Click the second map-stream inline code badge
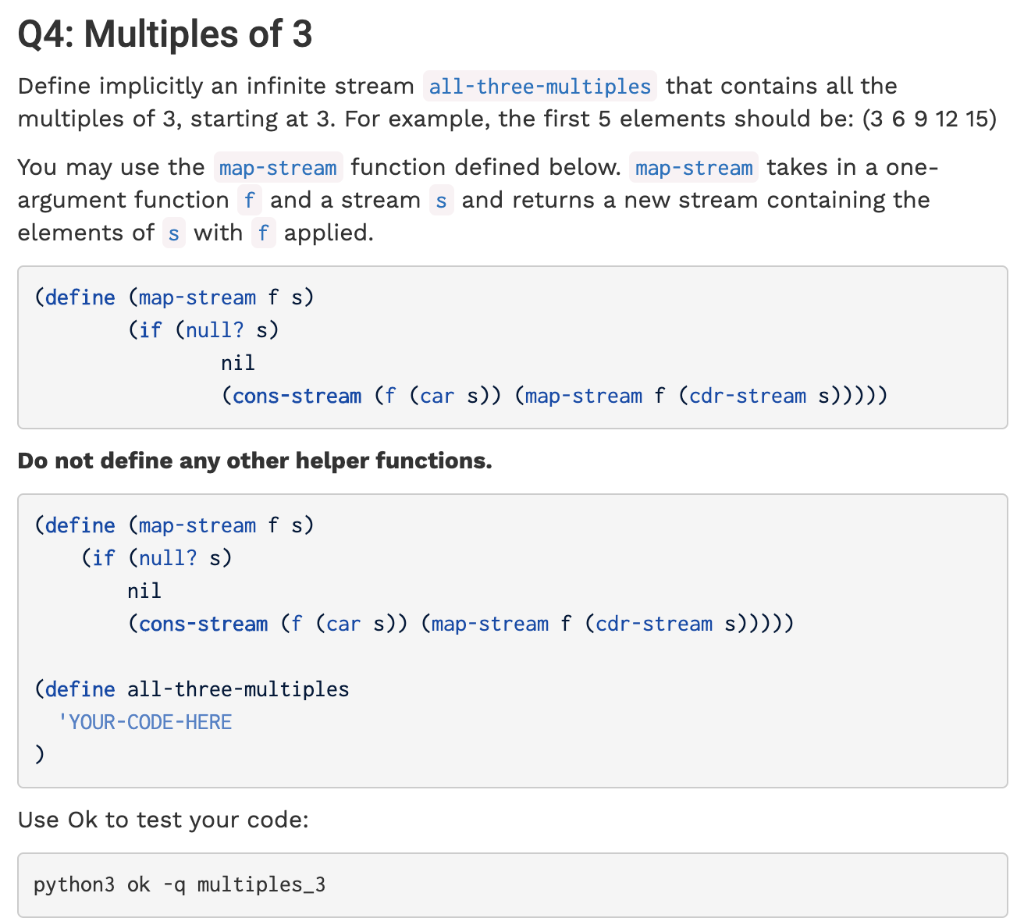1024x918 pixels. click(694, 167)
